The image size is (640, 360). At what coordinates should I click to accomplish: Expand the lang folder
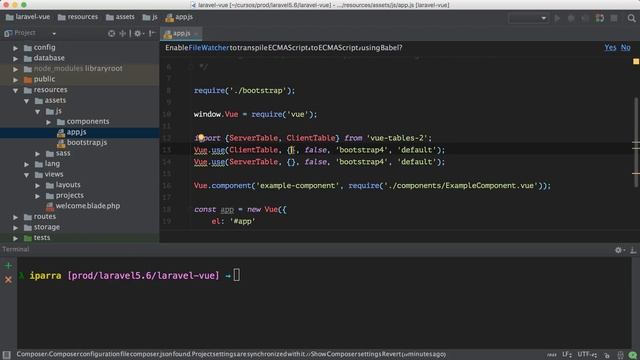coord(27,164)
